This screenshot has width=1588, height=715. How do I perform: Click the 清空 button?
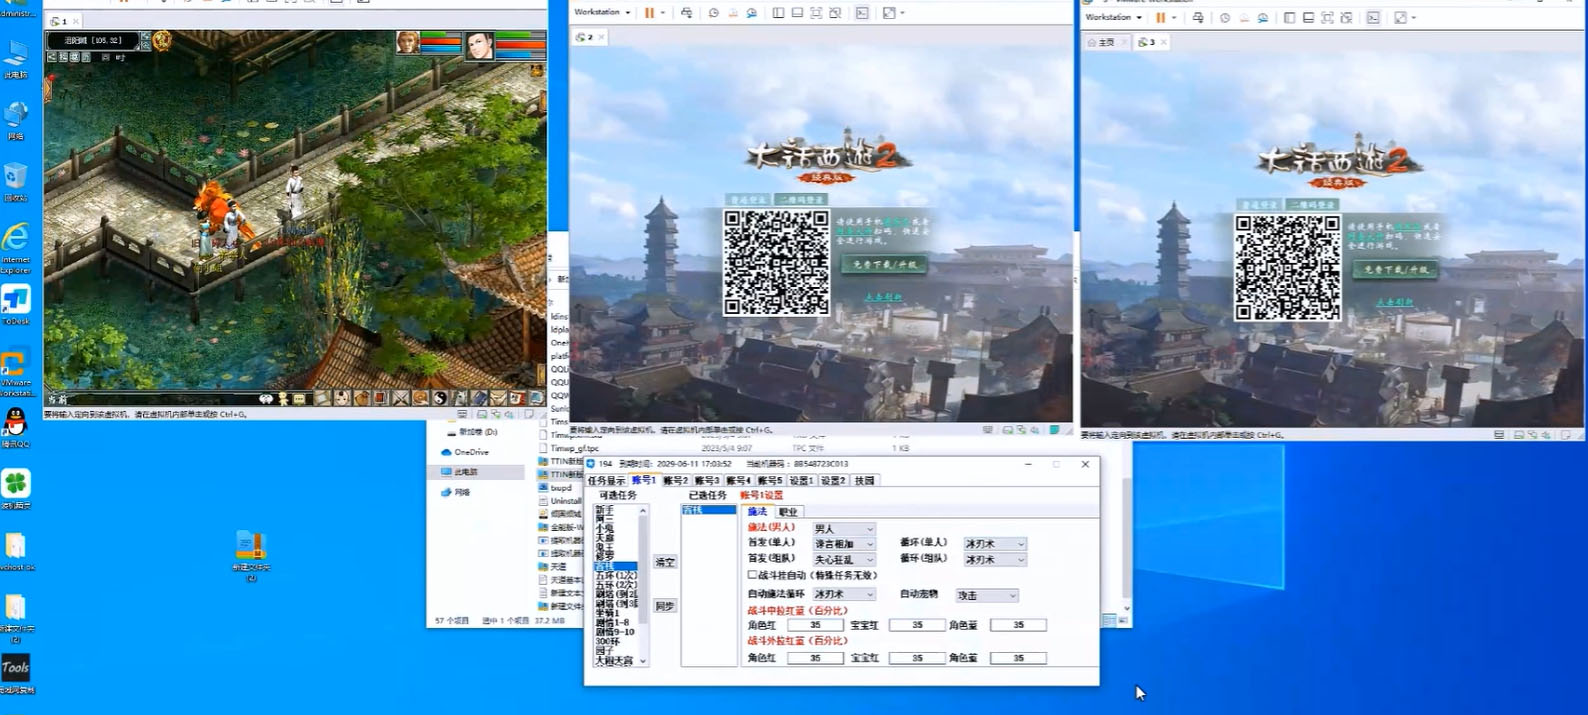pyautogui.click(x=665, y=562)
